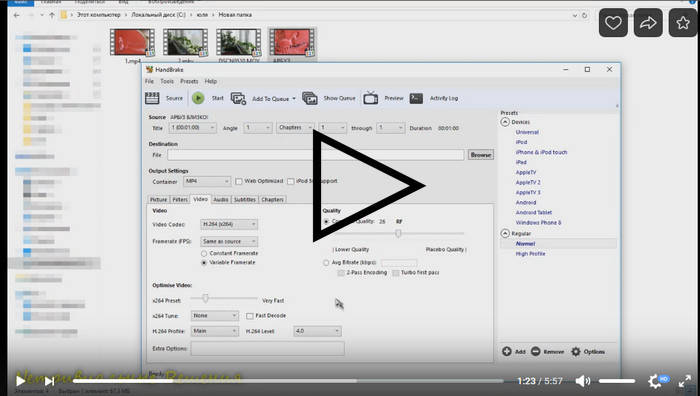Open the Framerate FPS dropdown
The height and width of the screenshot is (396, 700).
pyautogui.click(x=229, y=242)
